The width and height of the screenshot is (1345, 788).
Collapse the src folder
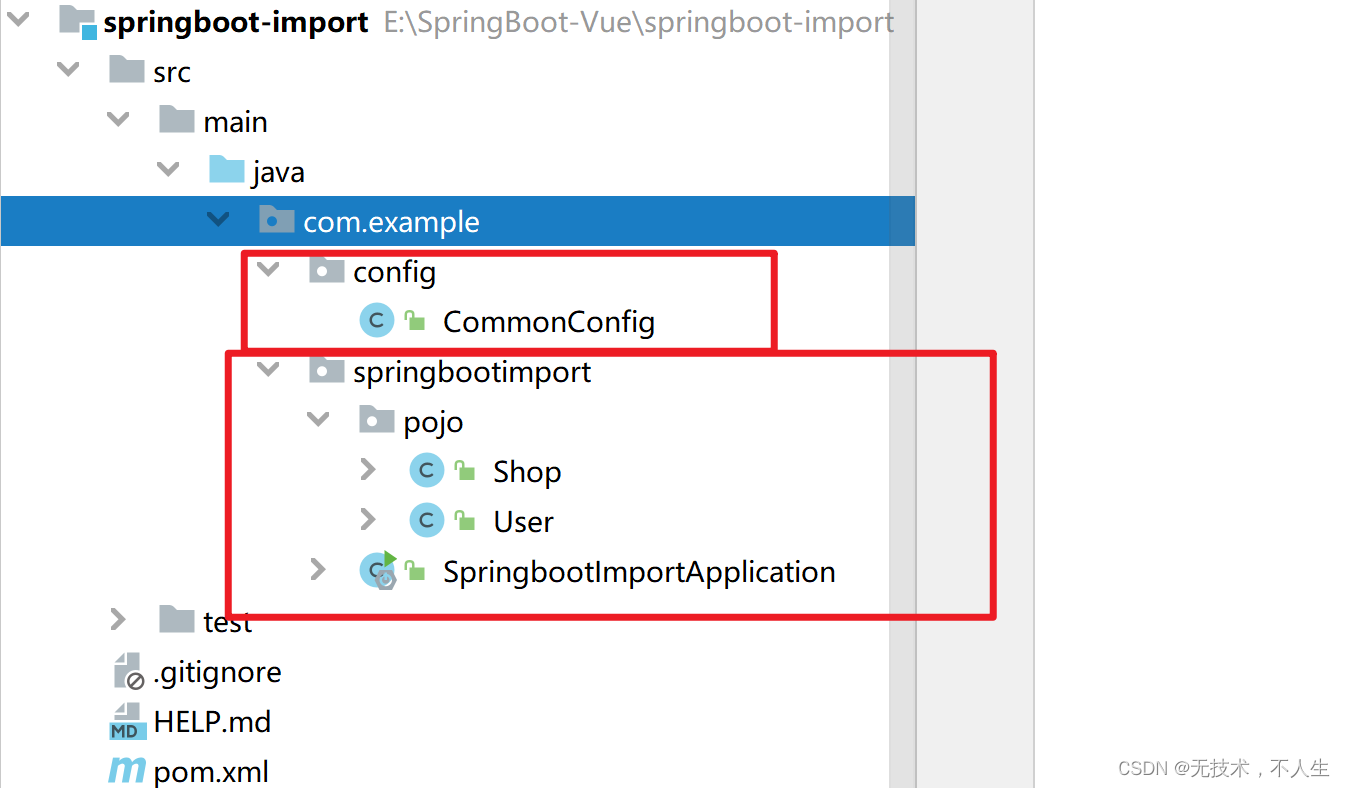pos(68,70)
